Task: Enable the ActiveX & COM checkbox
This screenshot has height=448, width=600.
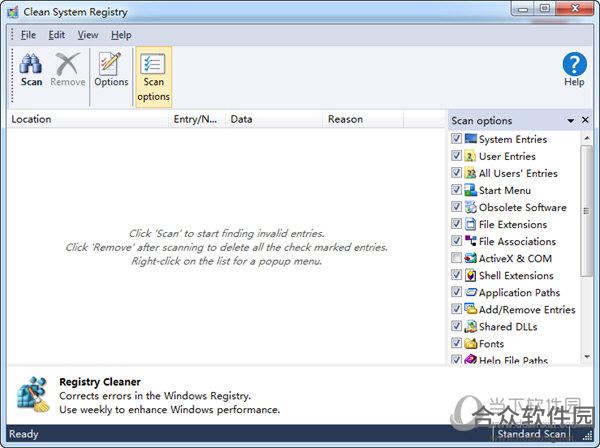Action: pos(456,258)
